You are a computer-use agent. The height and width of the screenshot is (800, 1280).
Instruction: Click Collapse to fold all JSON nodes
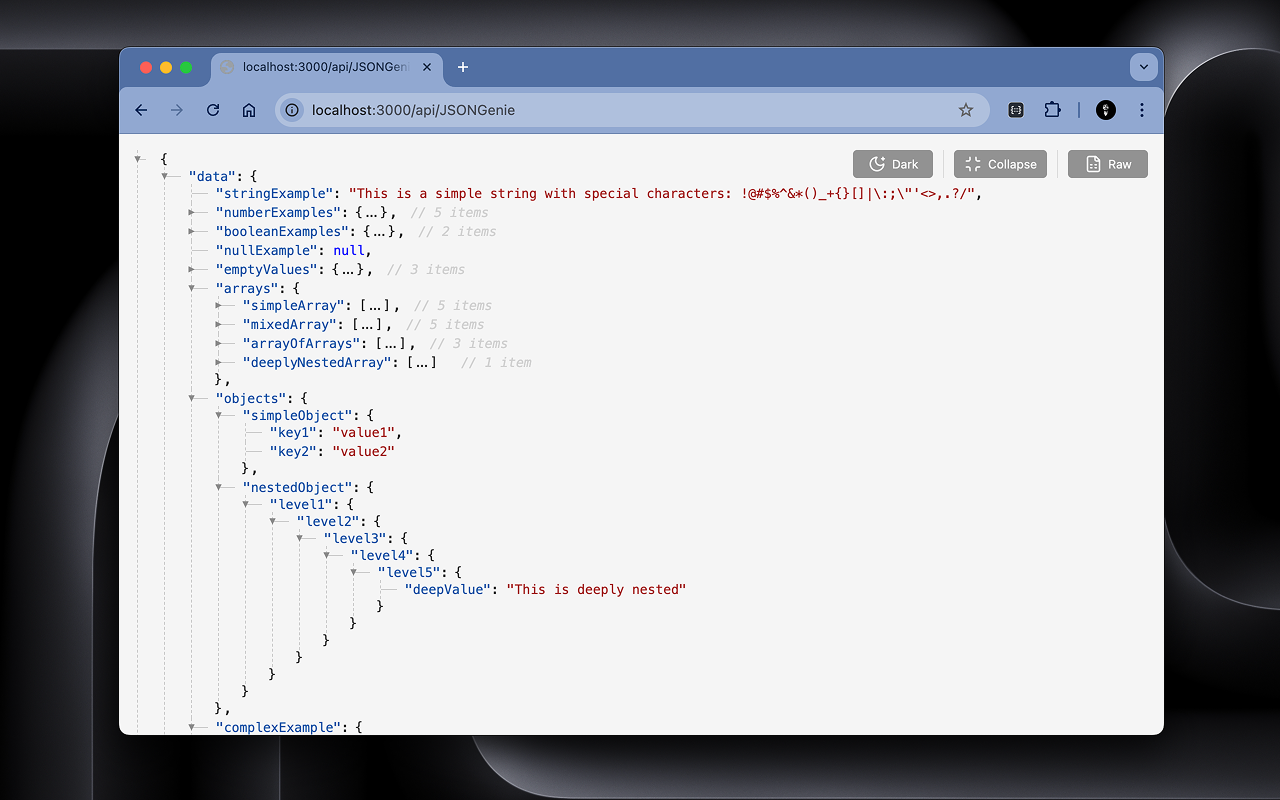point(1000,163)
